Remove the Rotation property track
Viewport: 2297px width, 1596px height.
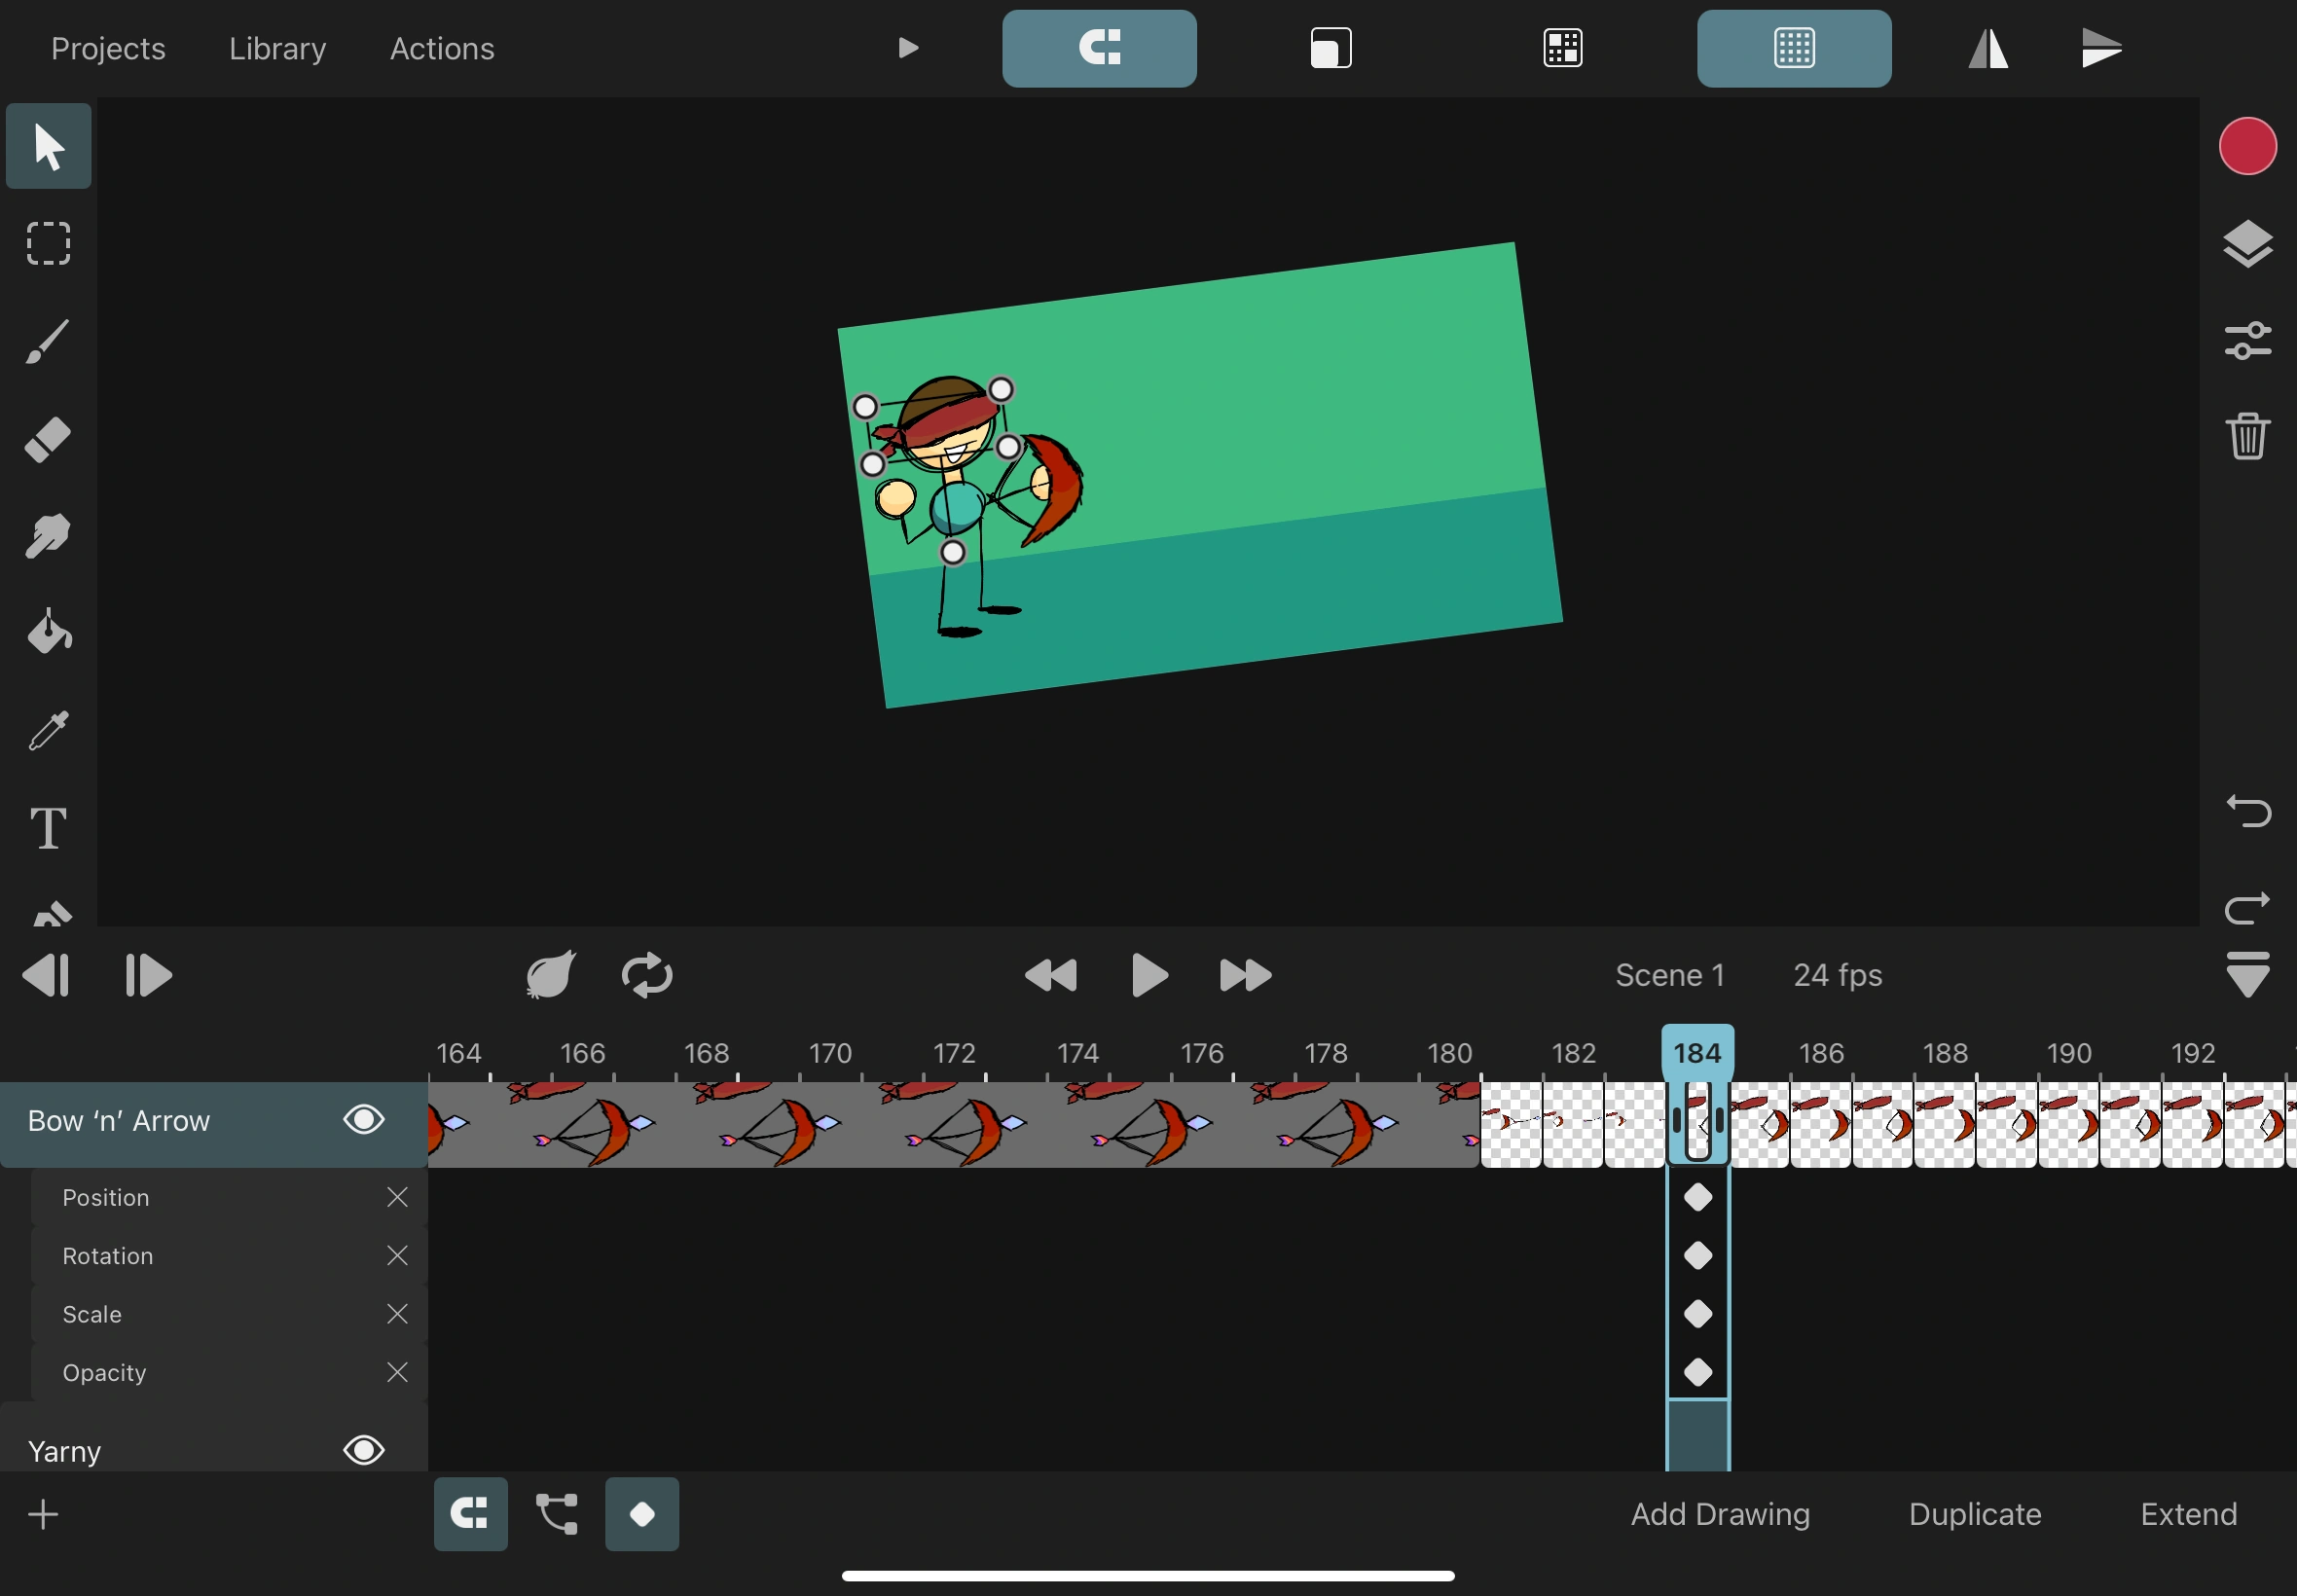[397, 1255]
